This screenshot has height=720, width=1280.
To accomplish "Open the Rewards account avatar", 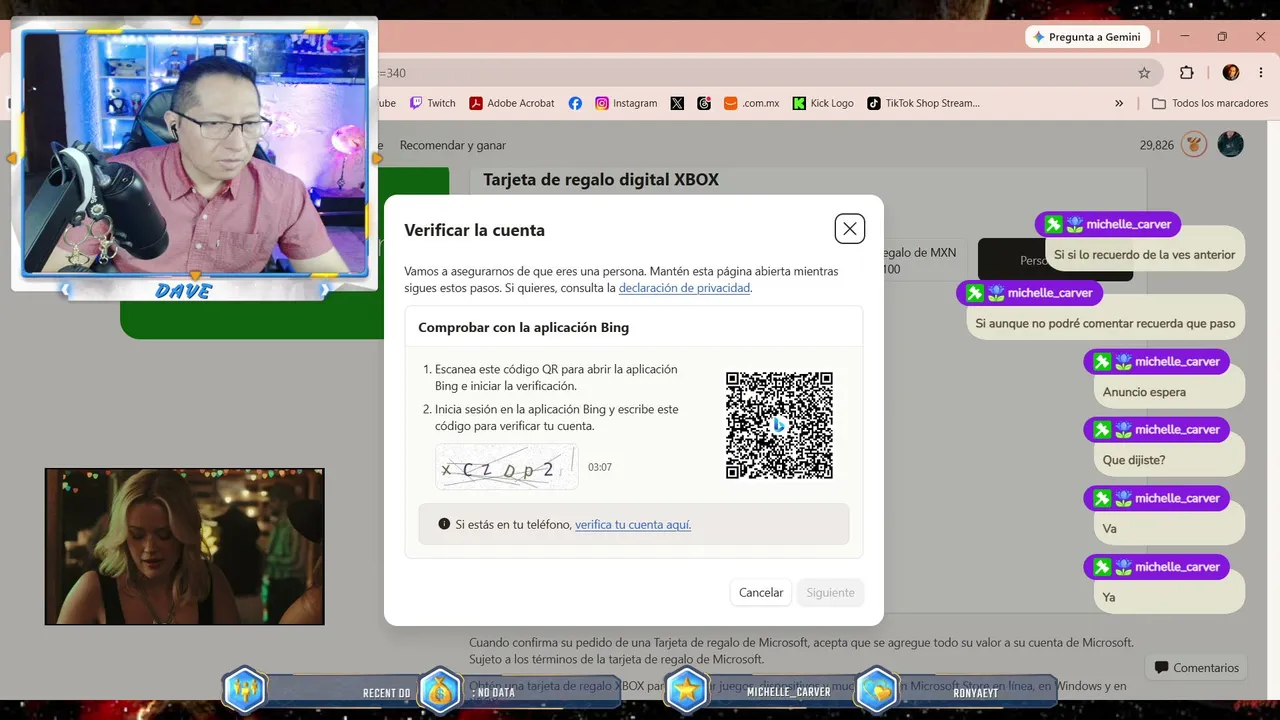I will pos(1230,144).
